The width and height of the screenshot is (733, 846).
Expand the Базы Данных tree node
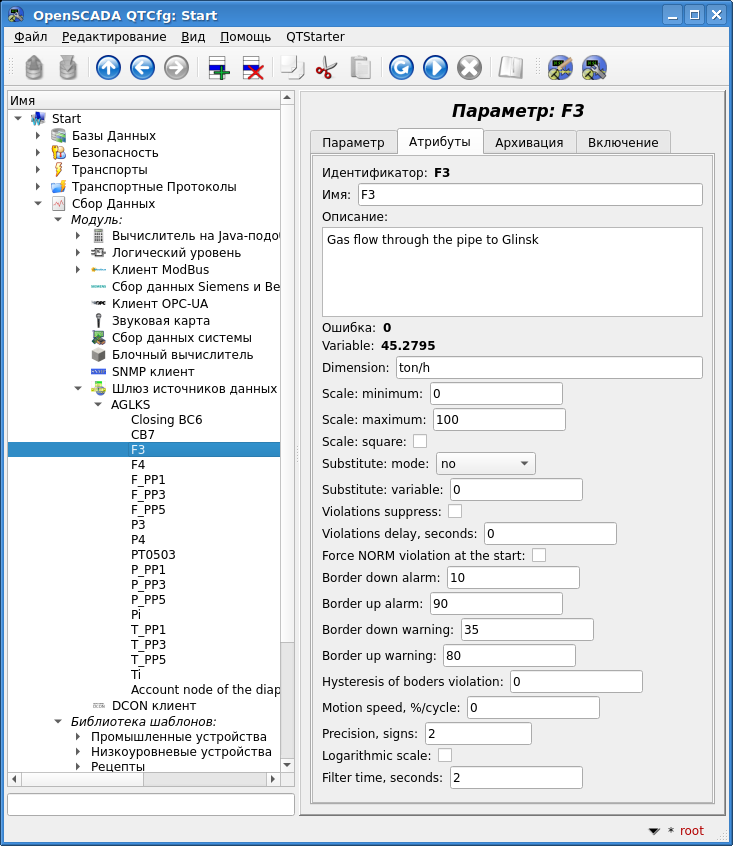tap(38, 136)
